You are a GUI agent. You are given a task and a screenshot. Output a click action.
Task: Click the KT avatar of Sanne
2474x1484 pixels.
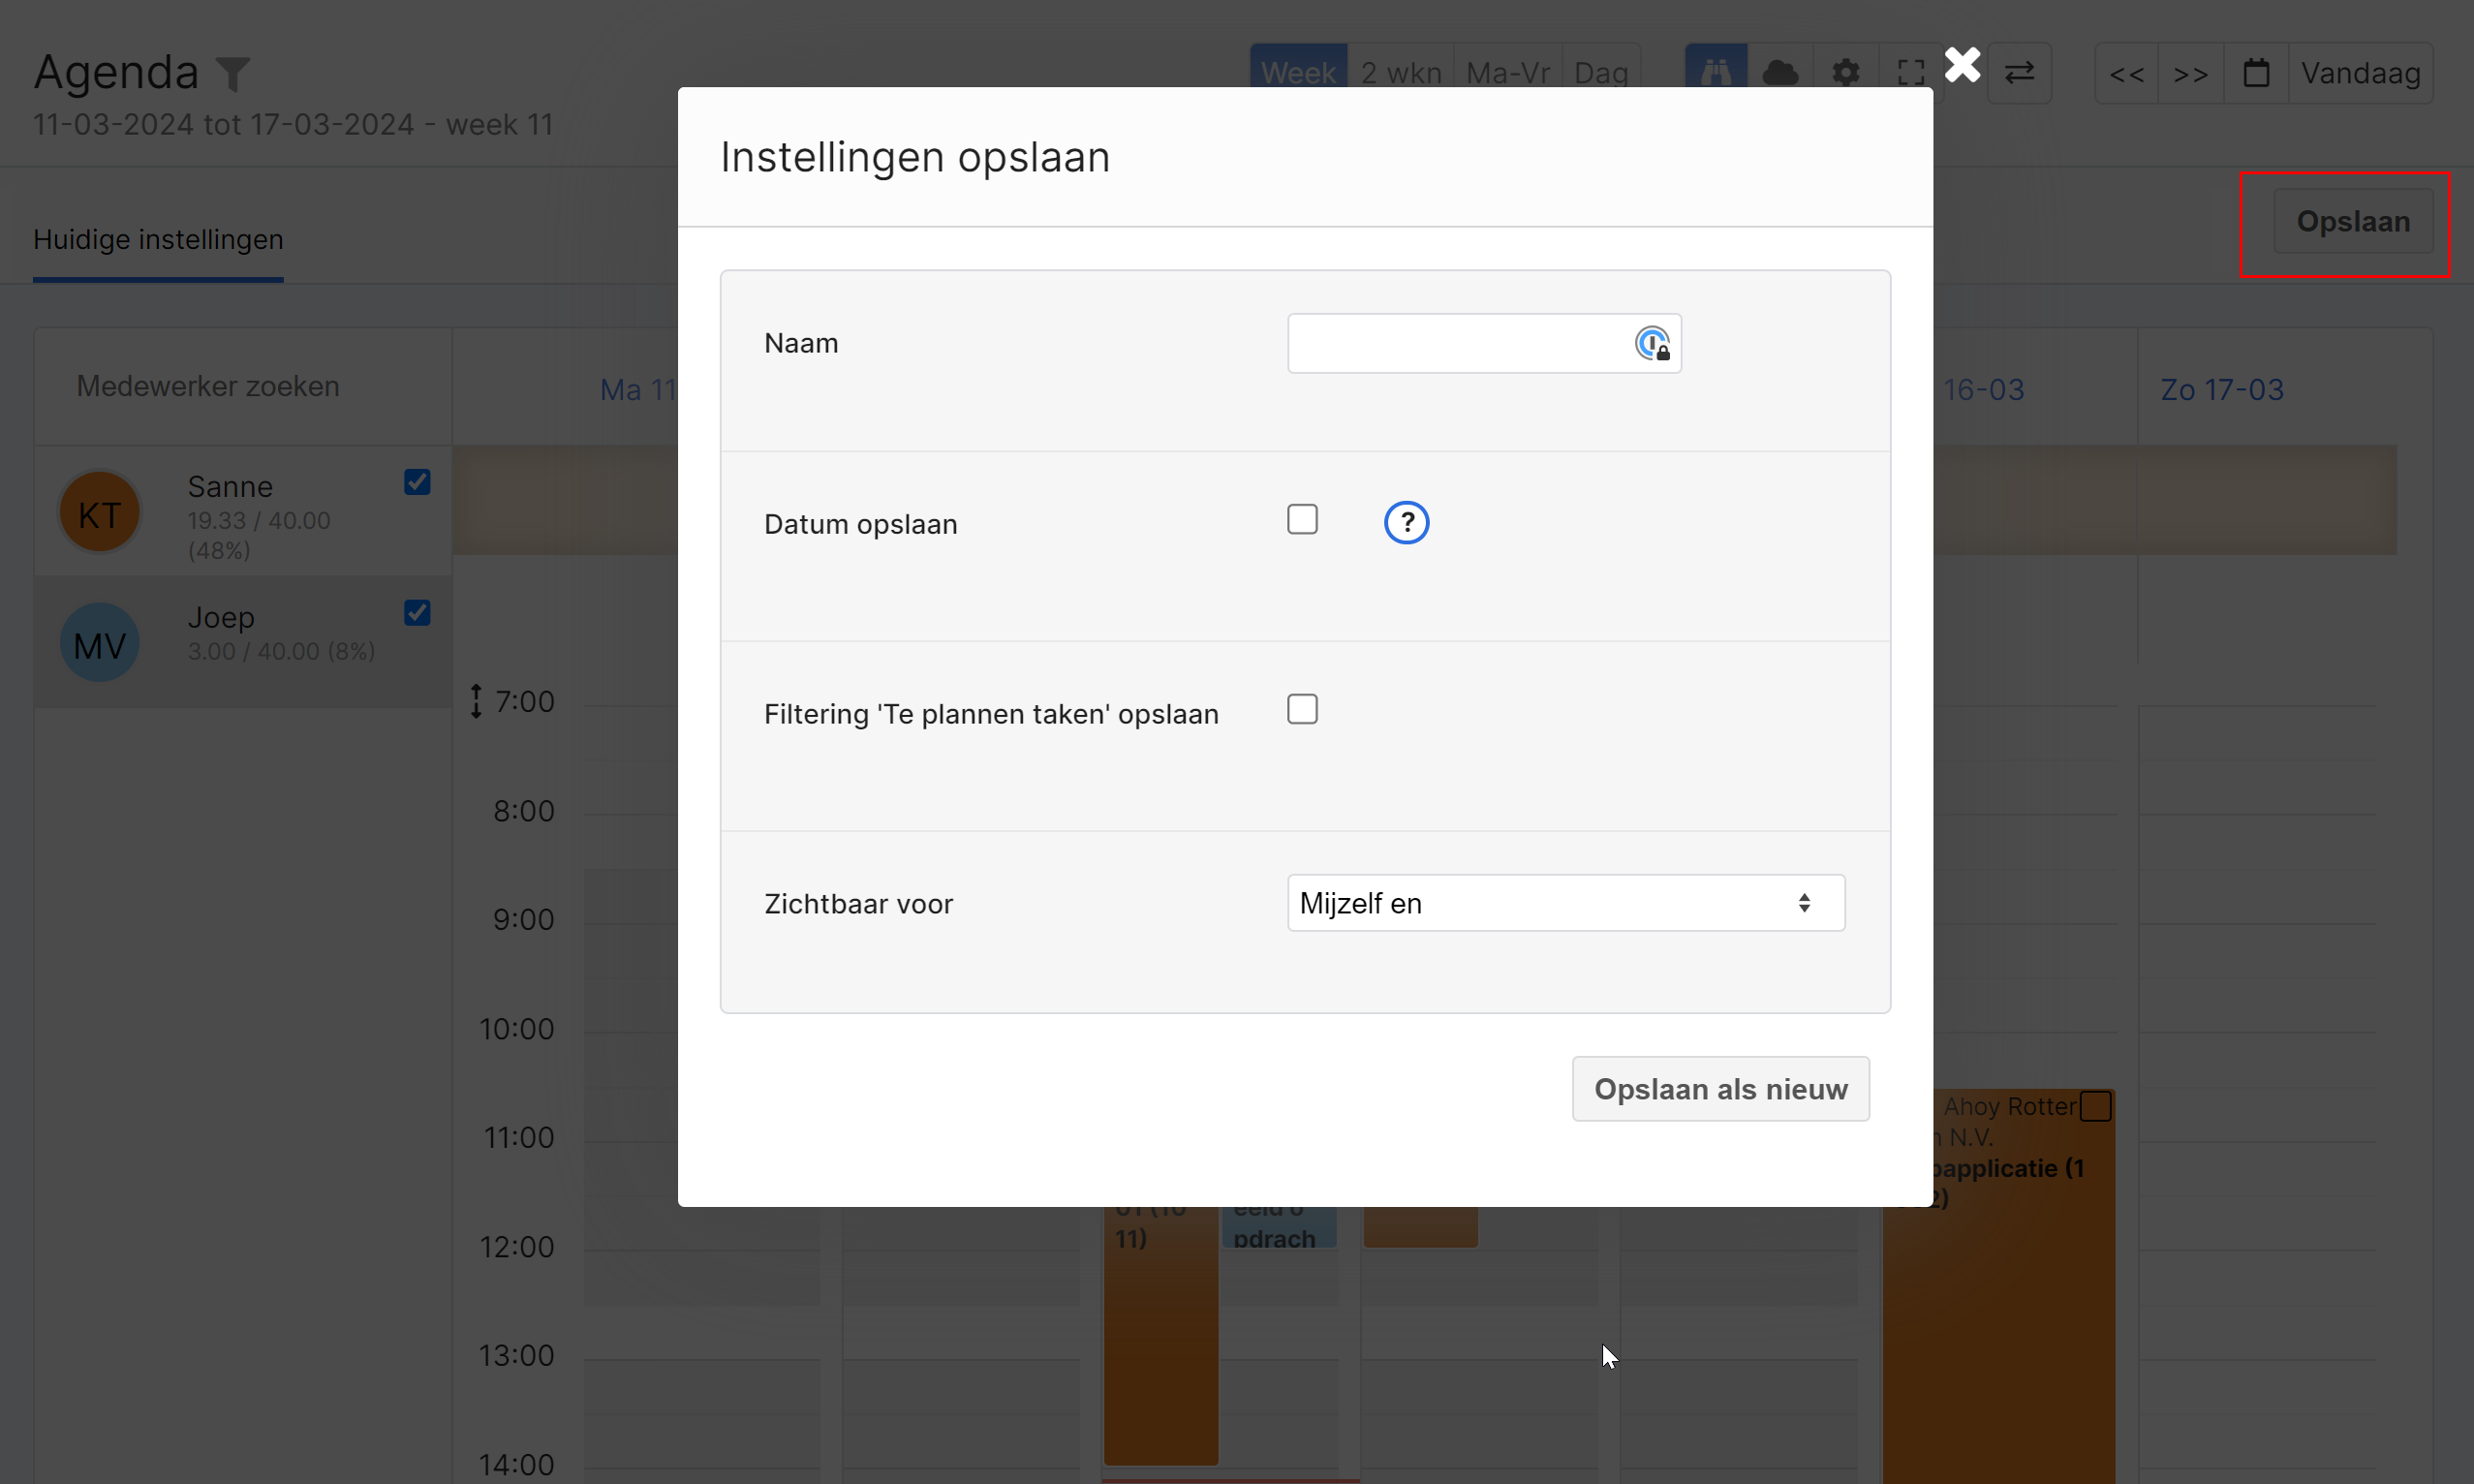99,513
